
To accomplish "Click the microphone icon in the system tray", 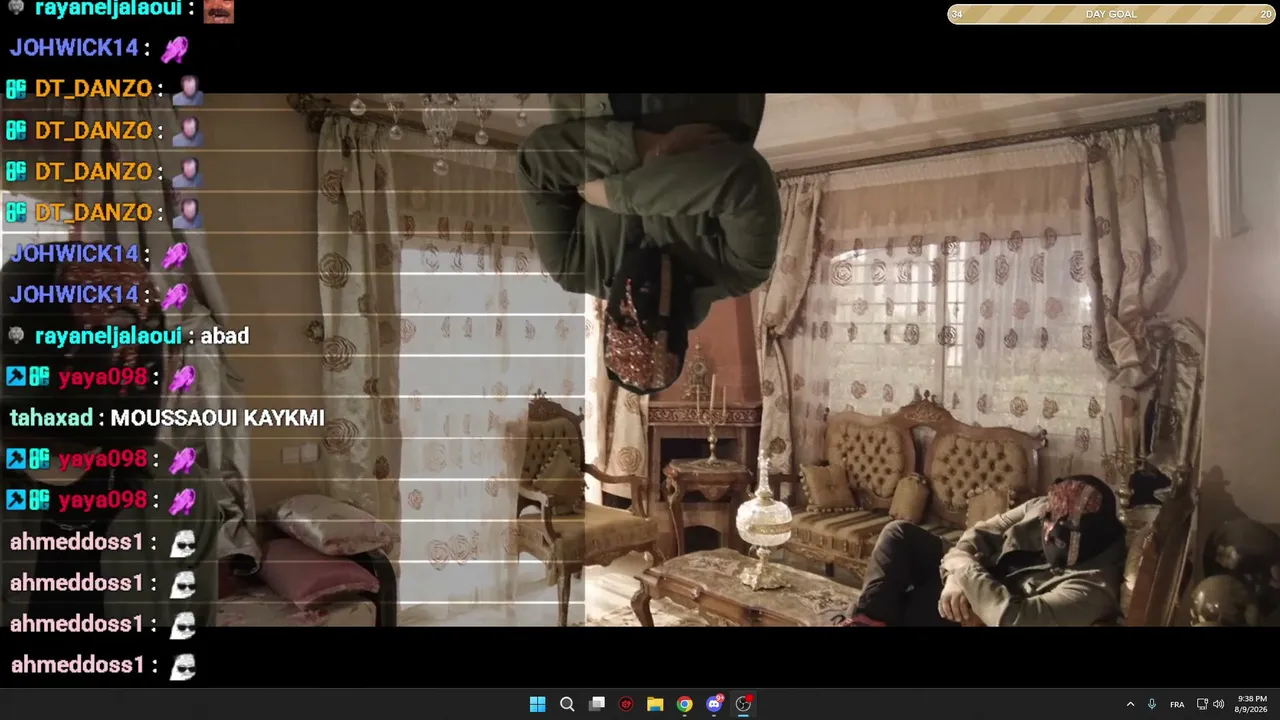I will (1152, 704).
